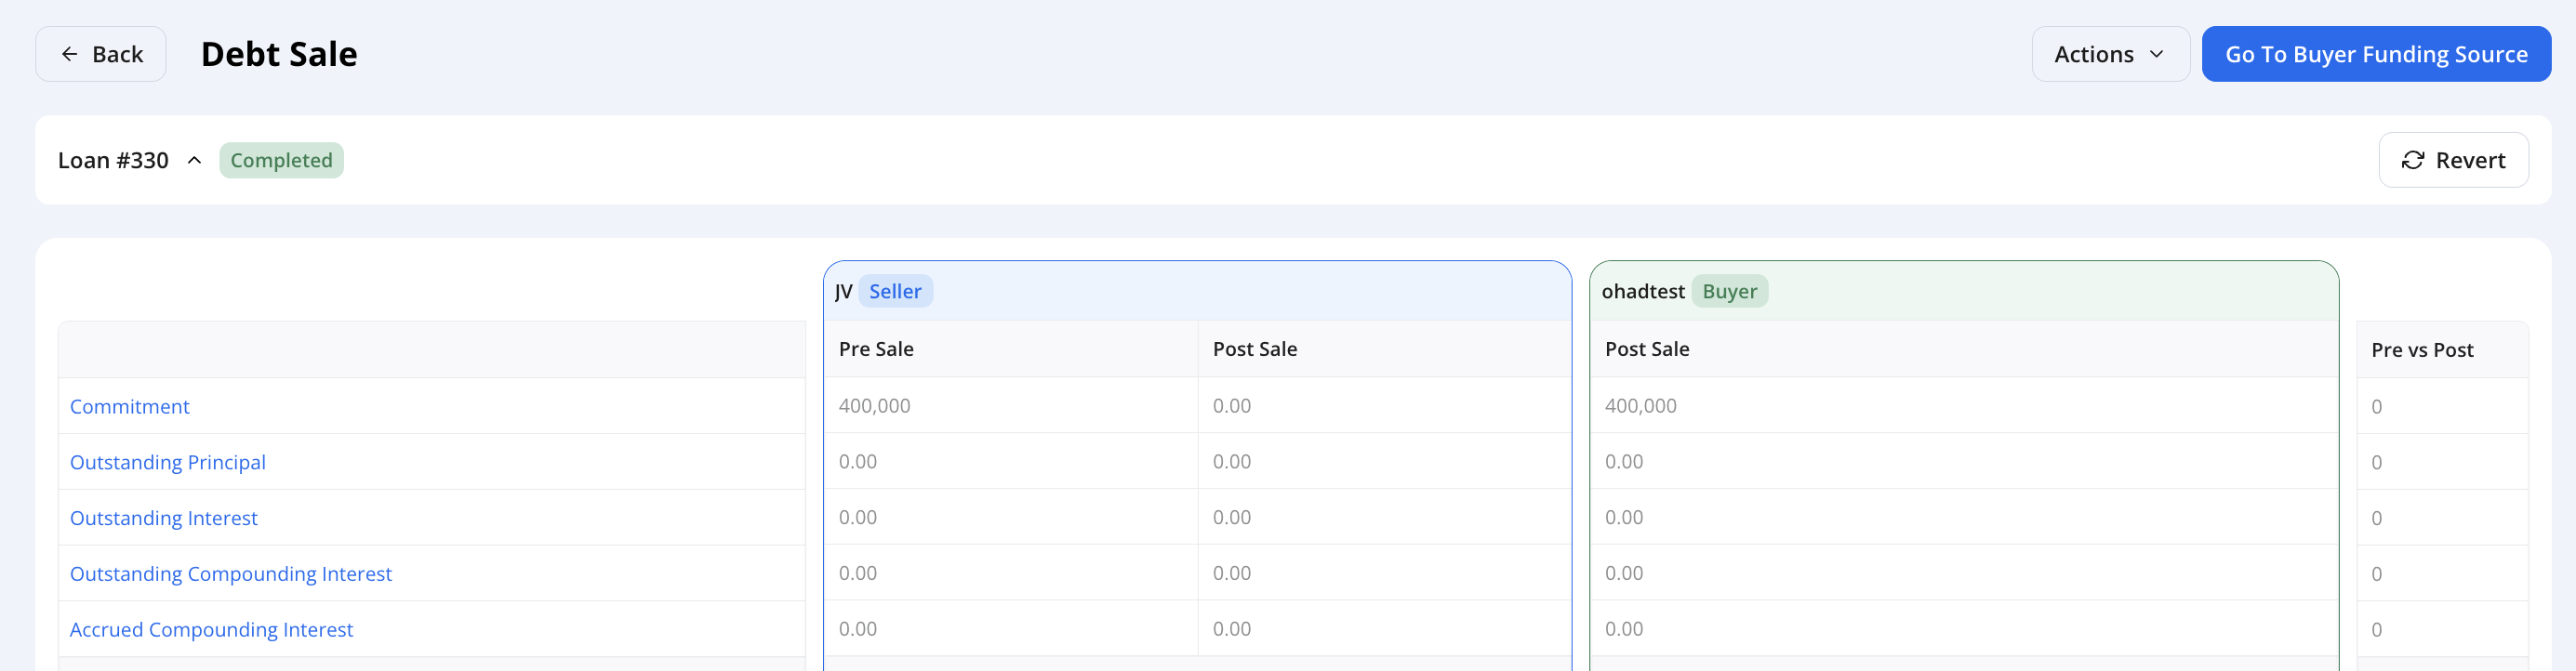This screenshot has width=2576, height=671.
Task: Select seller Pre Sale Commitment value 400,000
Action: click(875, 406)
